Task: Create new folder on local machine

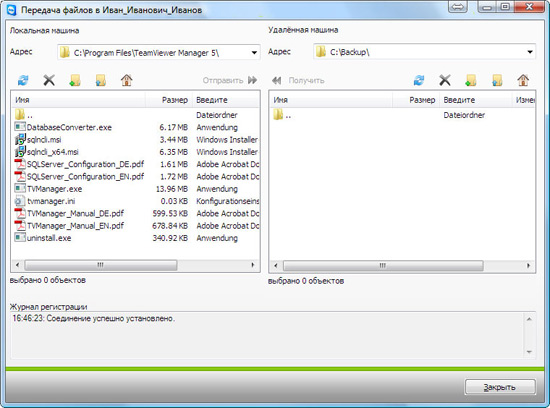Action: pos(75,80)
